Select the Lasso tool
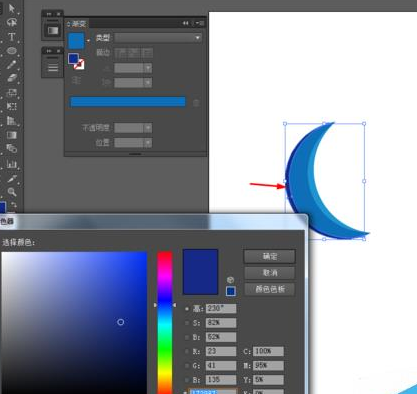Image resolution: width=417 pixels, height=394 pixels. tap(12, 23)
